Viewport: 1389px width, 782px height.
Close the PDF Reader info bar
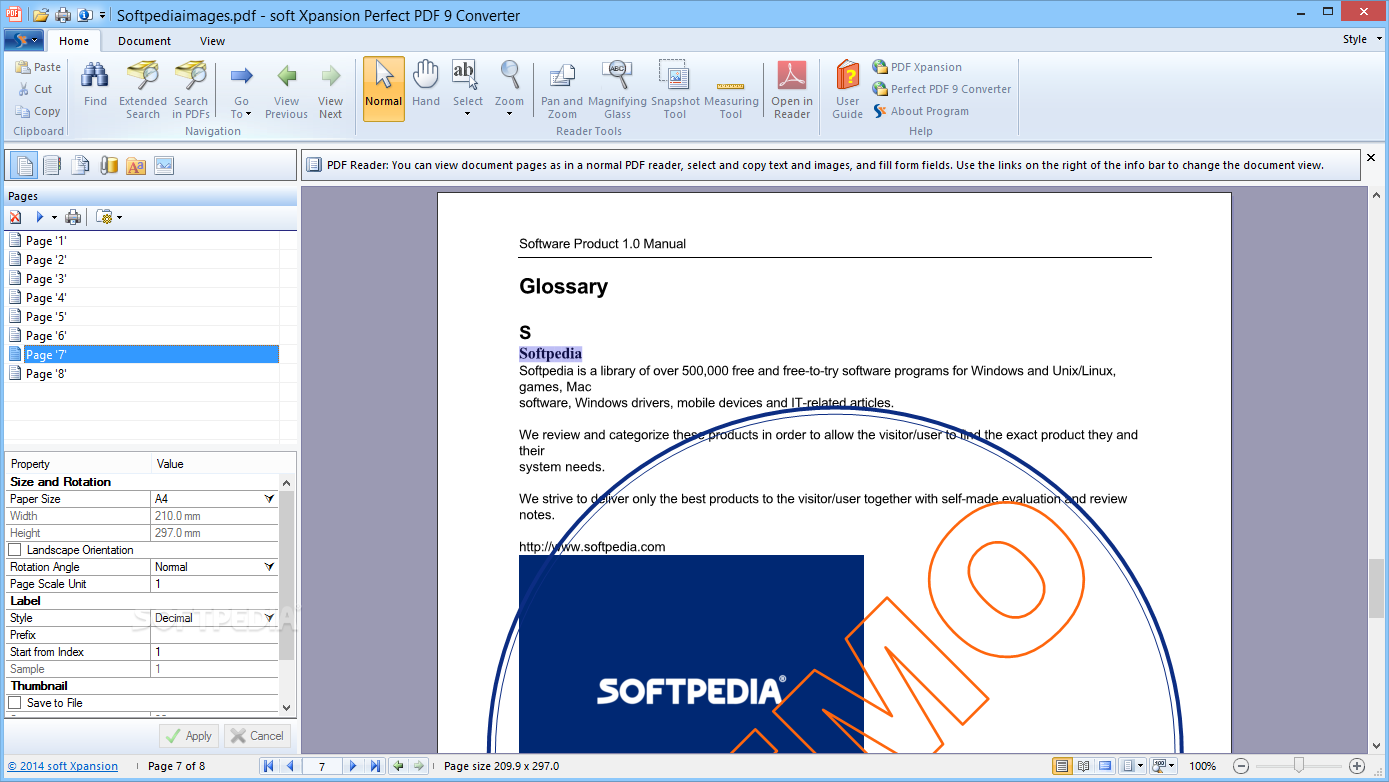[1371, 158]
